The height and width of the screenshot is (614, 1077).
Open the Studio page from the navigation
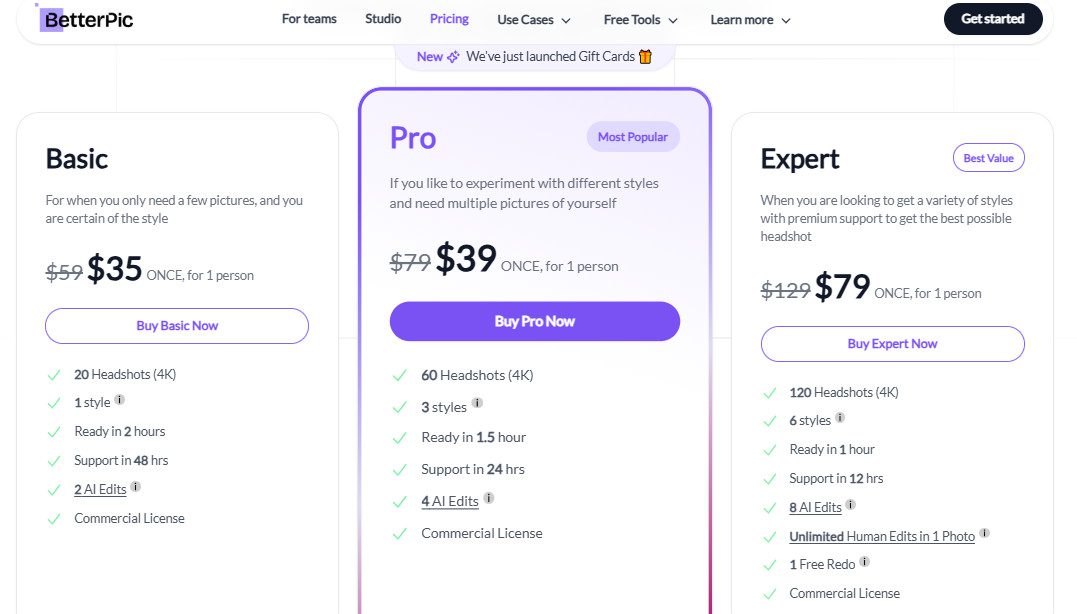(383, 18)
